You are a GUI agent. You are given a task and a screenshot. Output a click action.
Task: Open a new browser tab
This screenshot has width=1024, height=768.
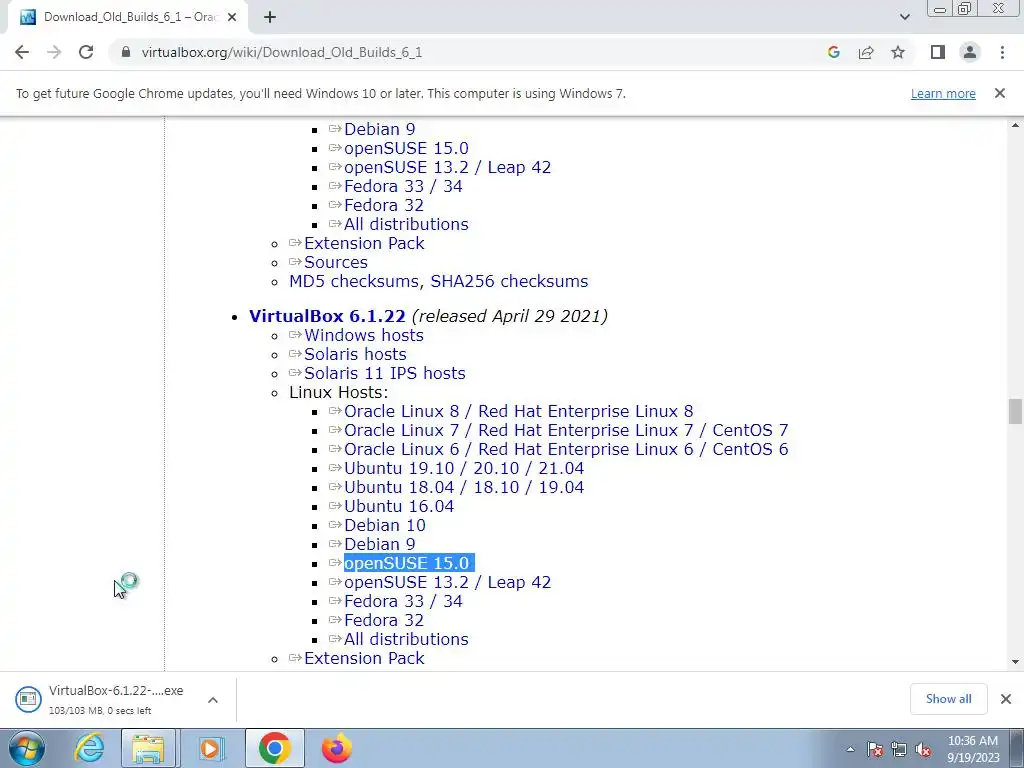(x=270, y=18)
